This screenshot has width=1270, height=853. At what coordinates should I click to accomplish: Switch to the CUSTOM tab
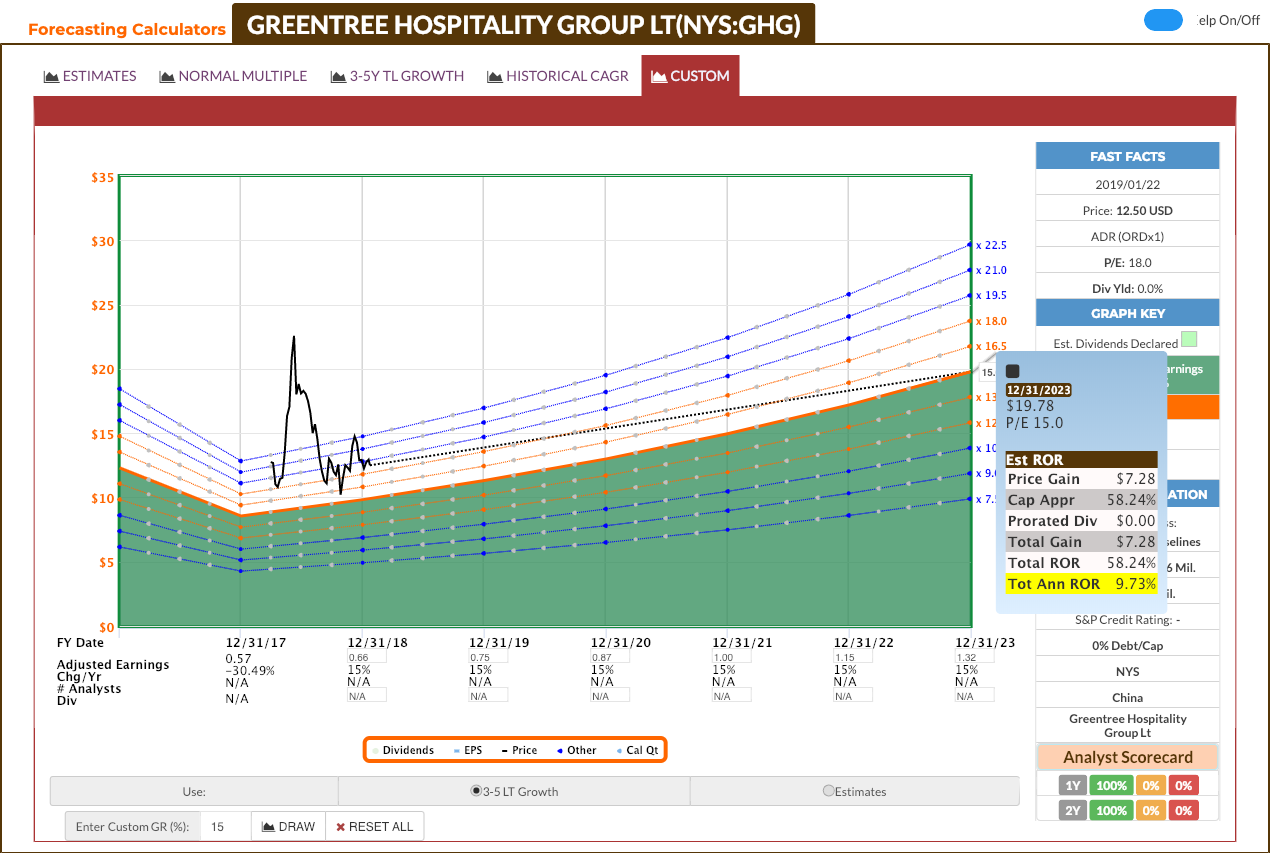690,75
